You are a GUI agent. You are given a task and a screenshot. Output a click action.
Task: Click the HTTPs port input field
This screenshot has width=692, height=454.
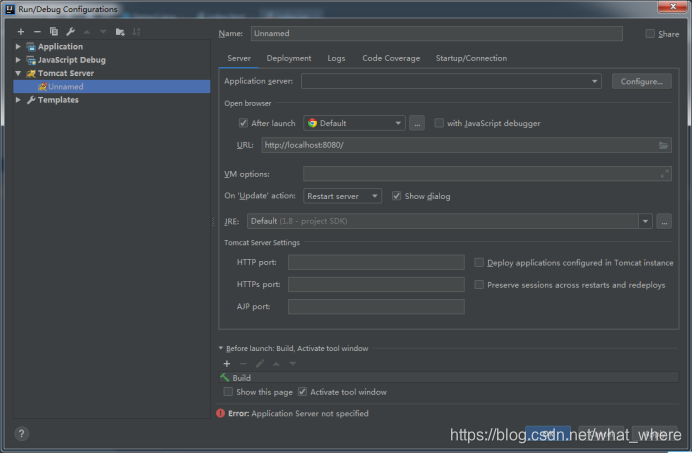tap(376, 284)
